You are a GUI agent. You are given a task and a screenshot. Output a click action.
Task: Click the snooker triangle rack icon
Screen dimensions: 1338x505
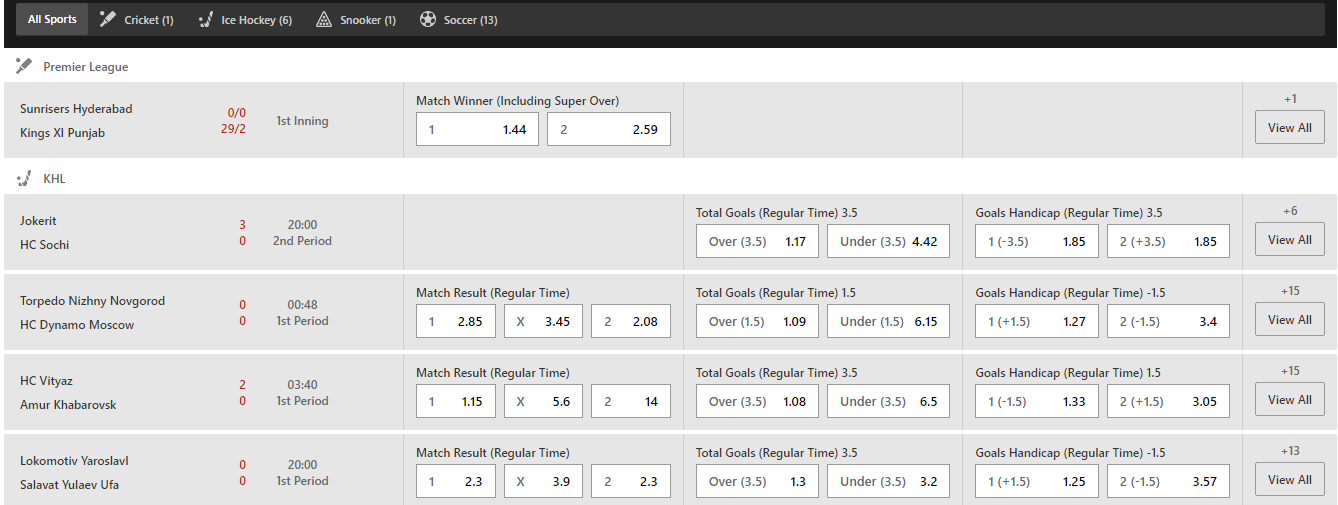(x=323, y=19)
